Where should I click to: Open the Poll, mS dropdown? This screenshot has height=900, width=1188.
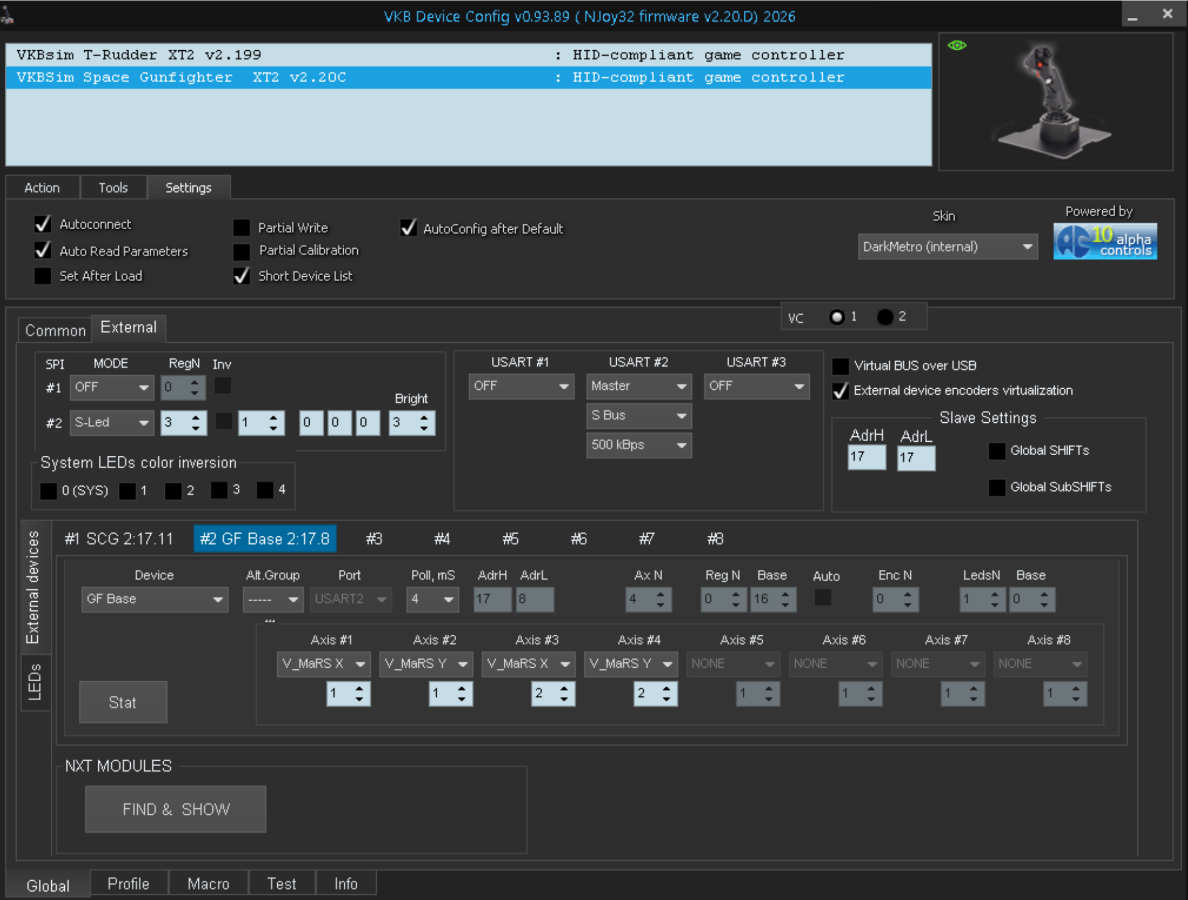(x=432, y=599)
